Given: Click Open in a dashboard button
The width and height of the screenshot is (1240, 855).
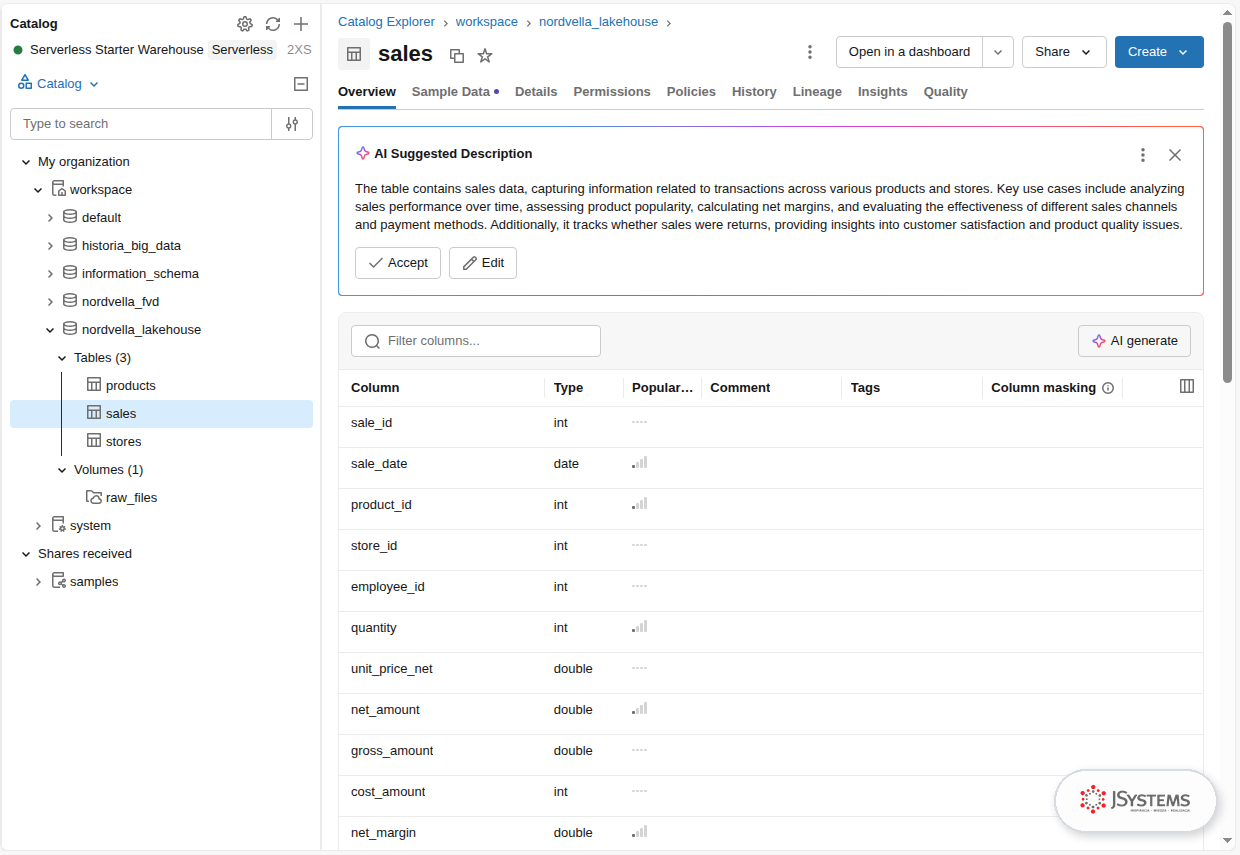Looking at the screenshot, I should pyautogui.click(x=909, y=52).
